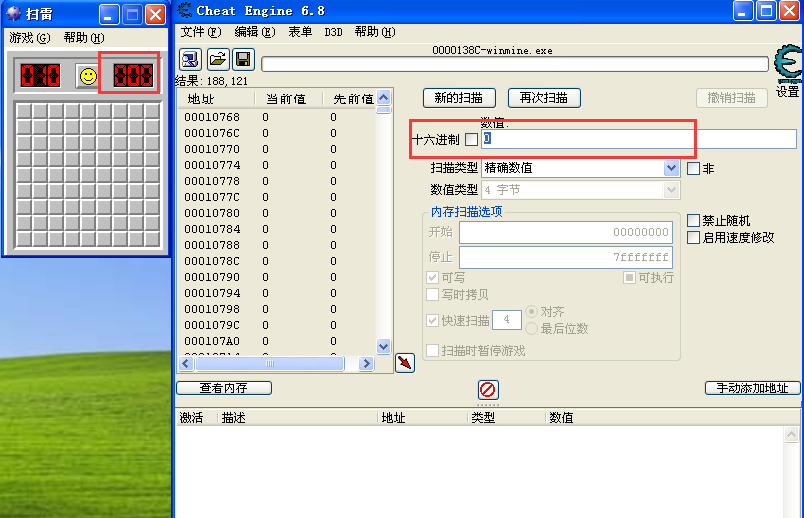This screenshot has height=518, width=804.
Task: Click results list scroll right arrow
Action: [366, 364]
